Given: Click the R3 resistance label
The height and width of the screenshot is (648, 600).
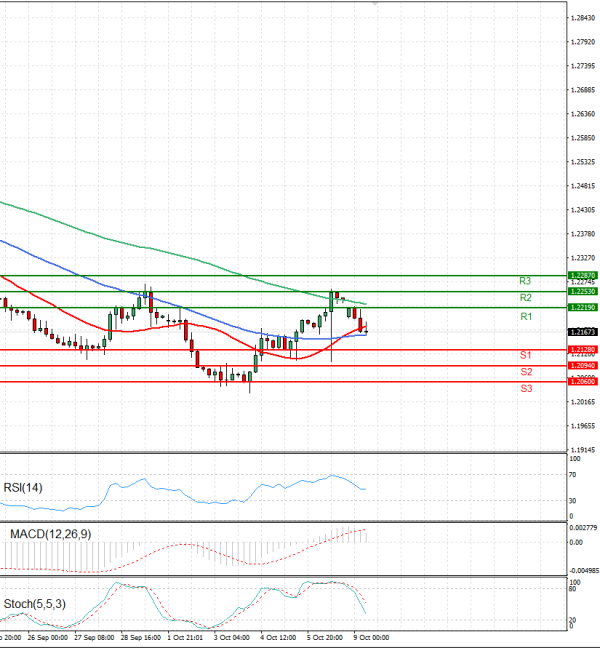Looking at the screenshot, I should point(525,281).
